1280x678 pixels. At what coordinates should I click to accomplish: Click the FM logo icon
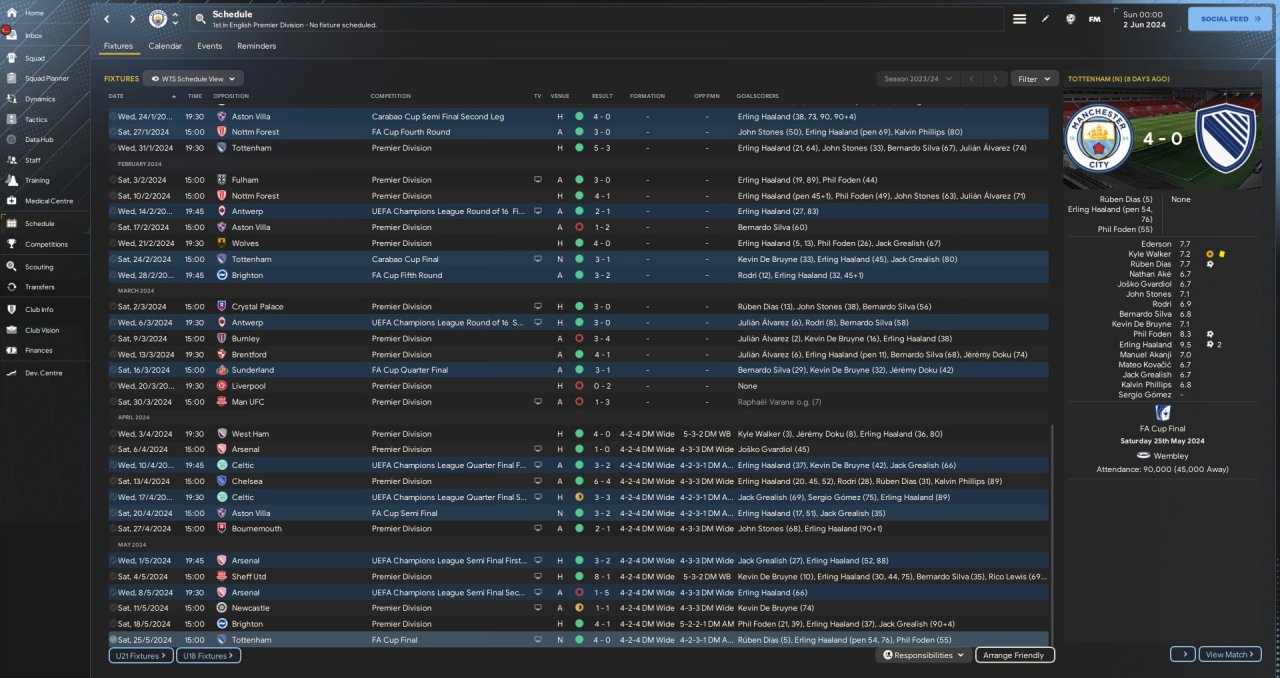1094,19
